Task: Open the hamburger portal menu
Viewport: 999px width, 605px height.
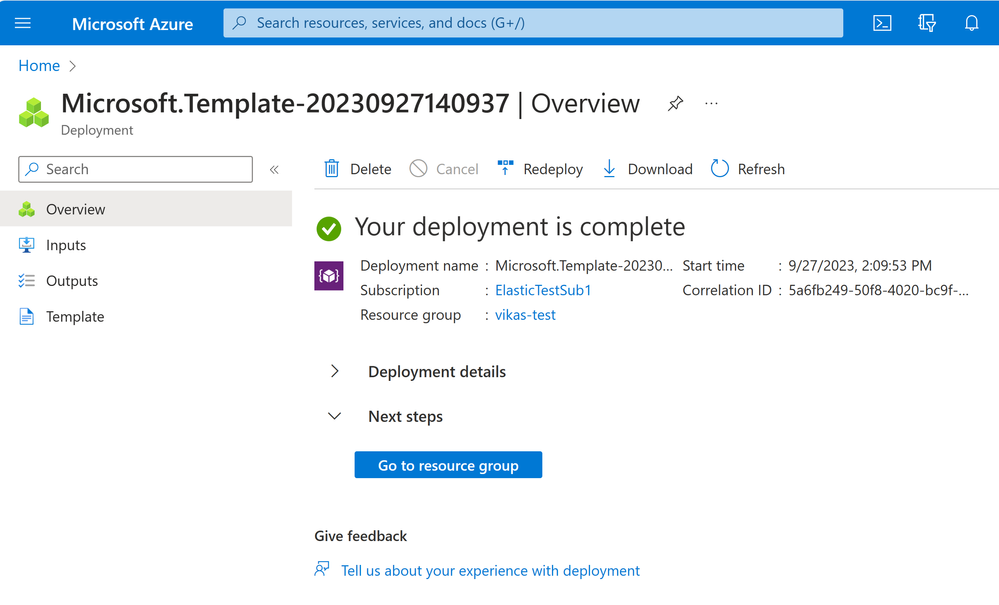Action: click(x=23, y=23)
